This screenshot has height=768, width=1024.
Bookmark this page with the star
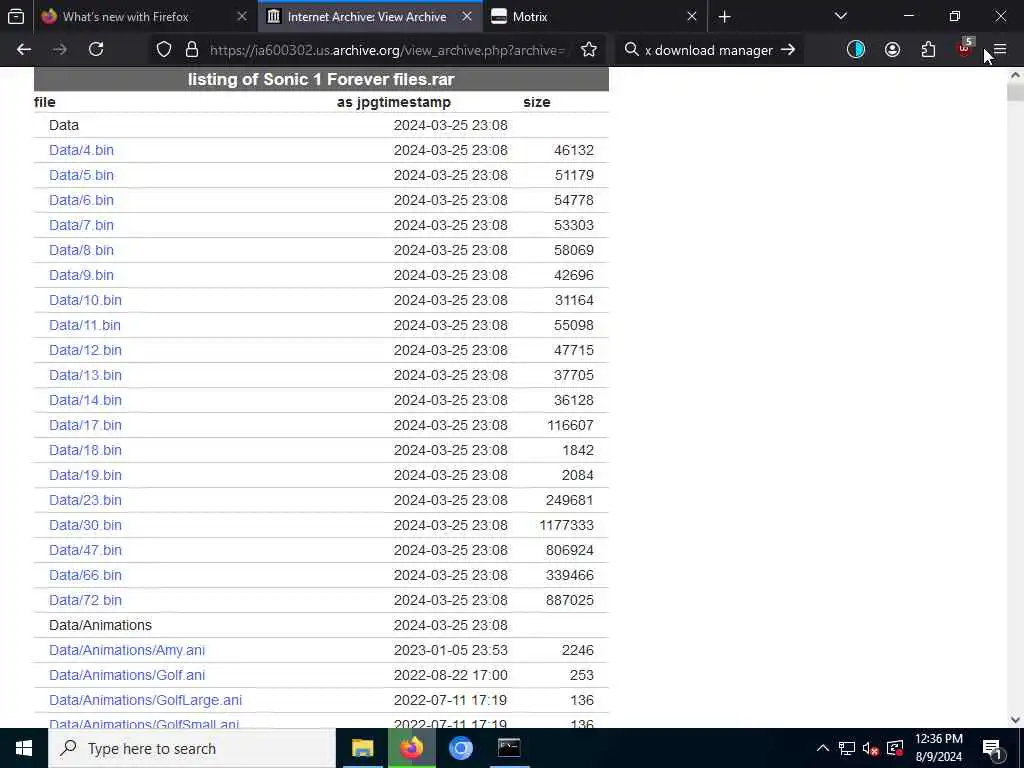589,50
